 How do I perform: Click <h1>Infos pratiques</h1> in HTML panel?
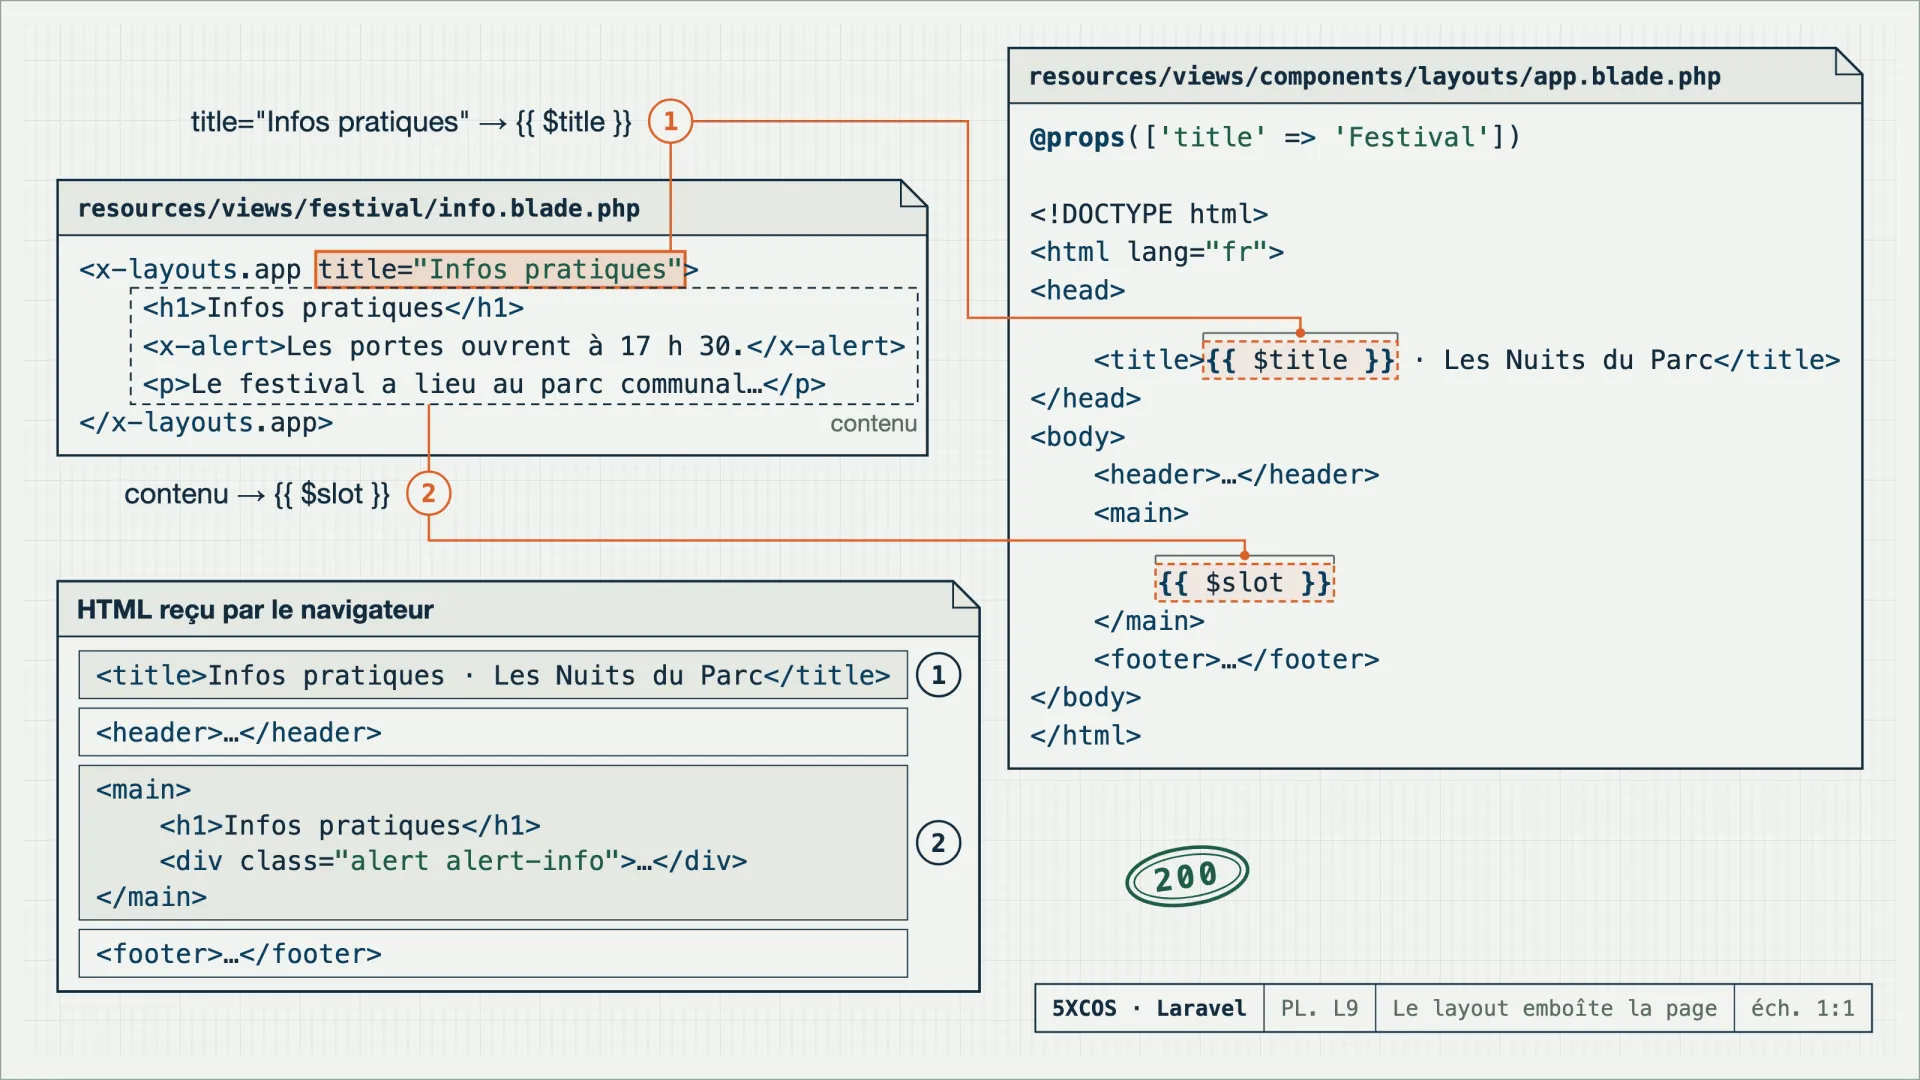tap(350, 826)
